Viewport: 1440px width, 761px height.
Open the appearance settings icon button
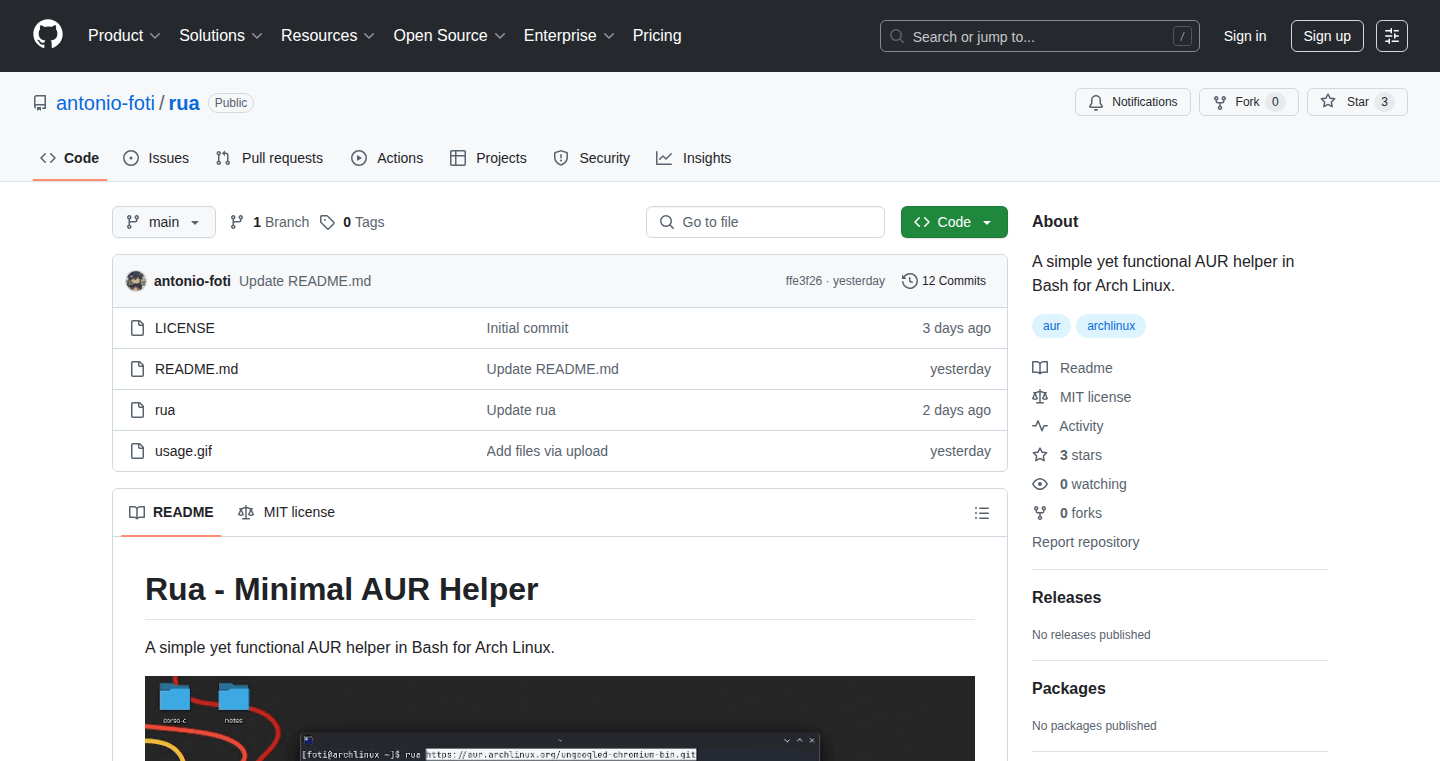[1392, 36]
